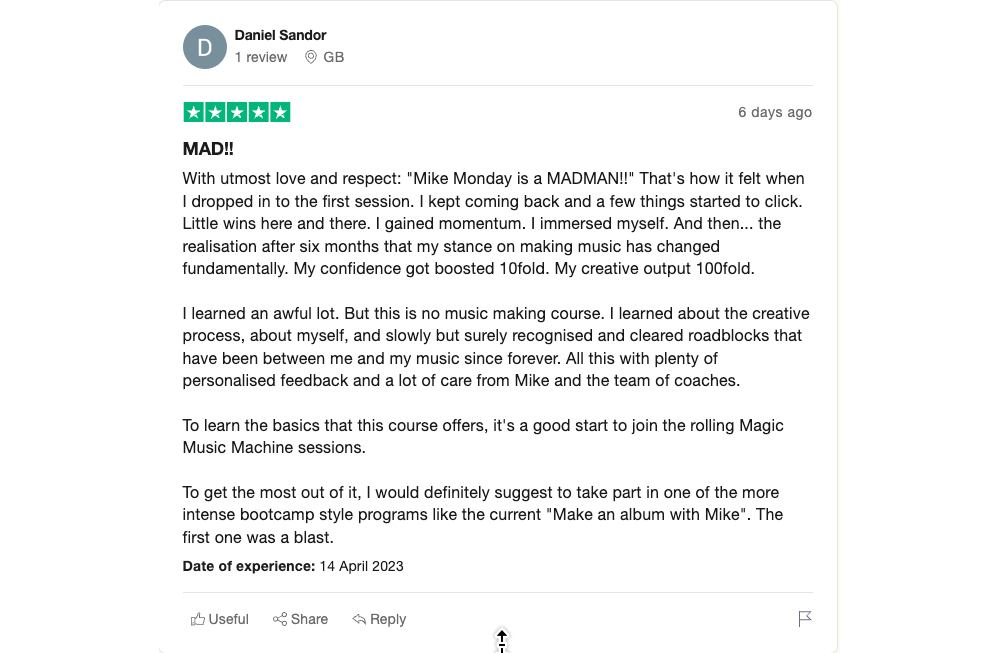This screenshot has height=653, width=1000.
Task: Click the location pin icon
Action: 311,58
